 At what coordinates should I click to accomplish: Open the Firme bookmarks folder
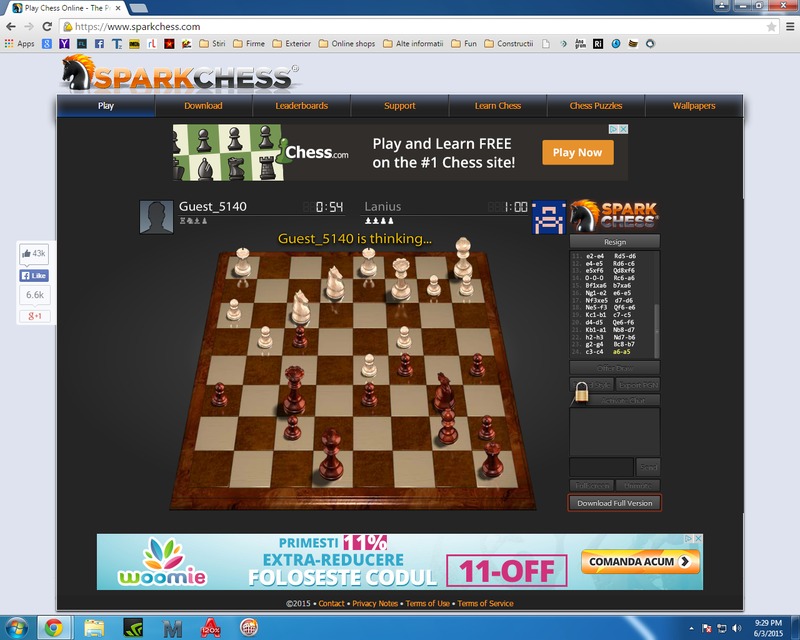248,44
